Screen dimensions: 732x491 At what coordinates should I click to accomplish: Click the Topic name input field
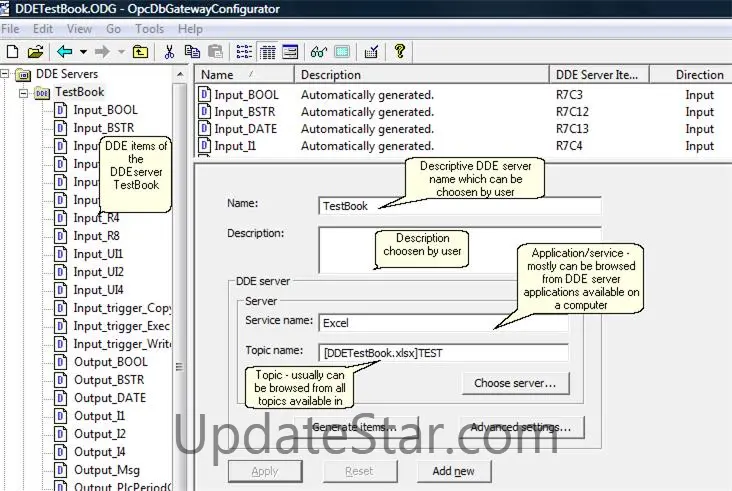[x=443, y=353]
